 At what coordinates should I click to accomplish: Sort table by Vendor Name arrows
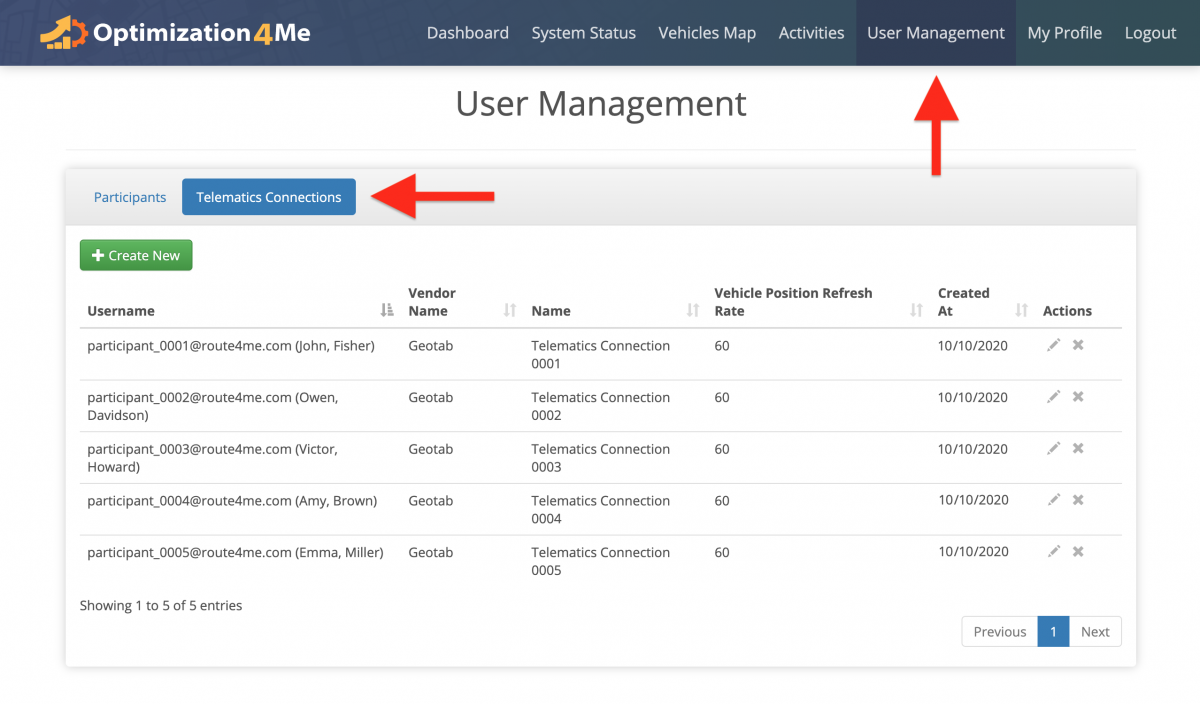pos(510,311)
